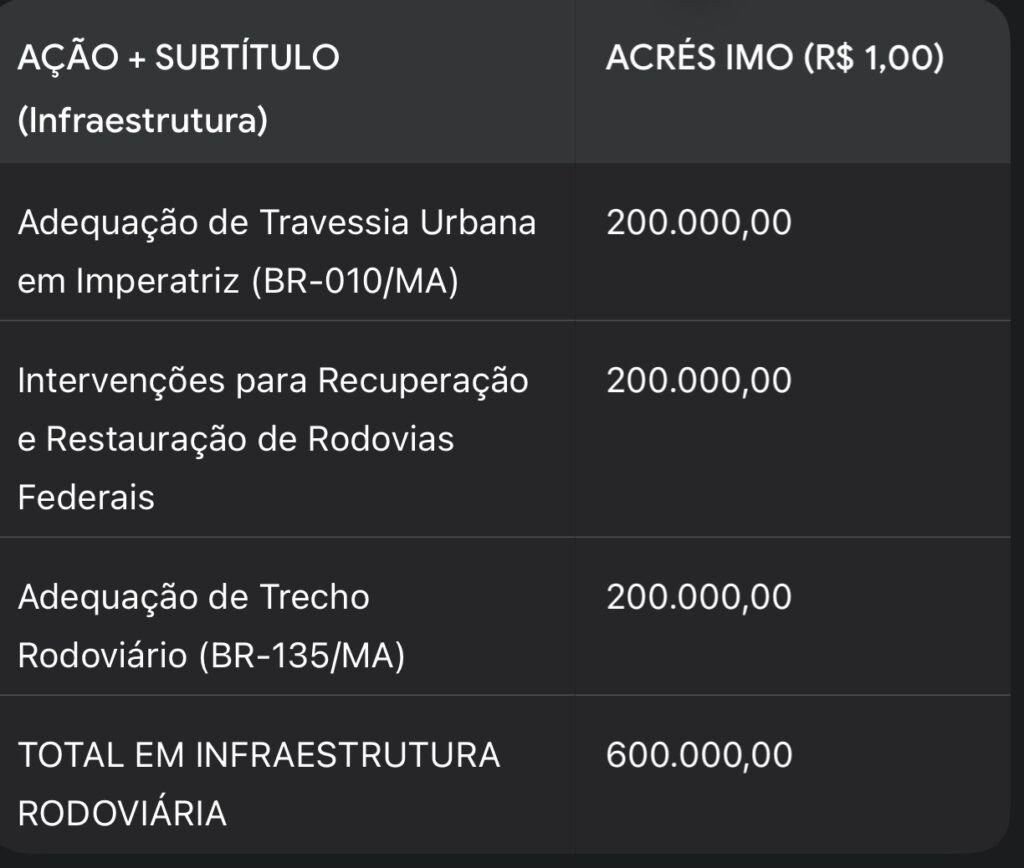
Task: Click the word "RODOVIÁRIA" in total row
Action: (122, 814)
